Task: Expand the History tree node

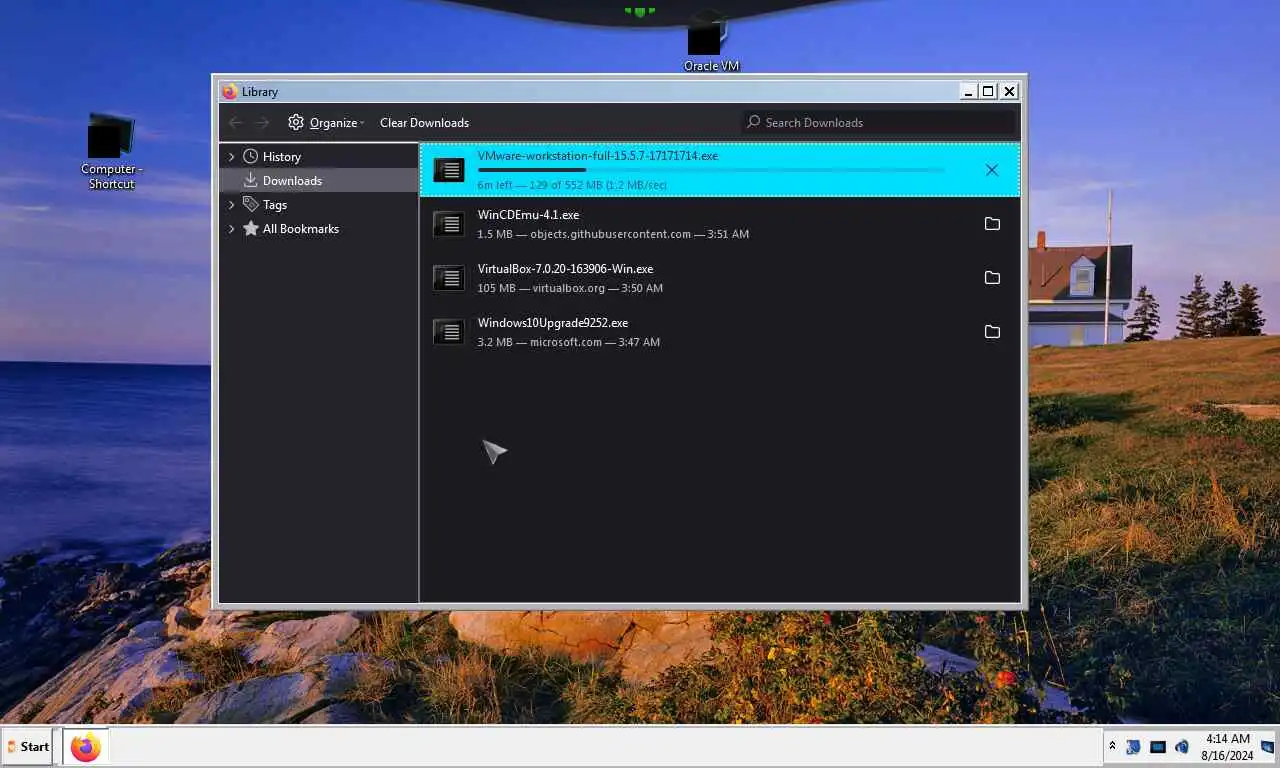Action: click(x=232, y=156)
